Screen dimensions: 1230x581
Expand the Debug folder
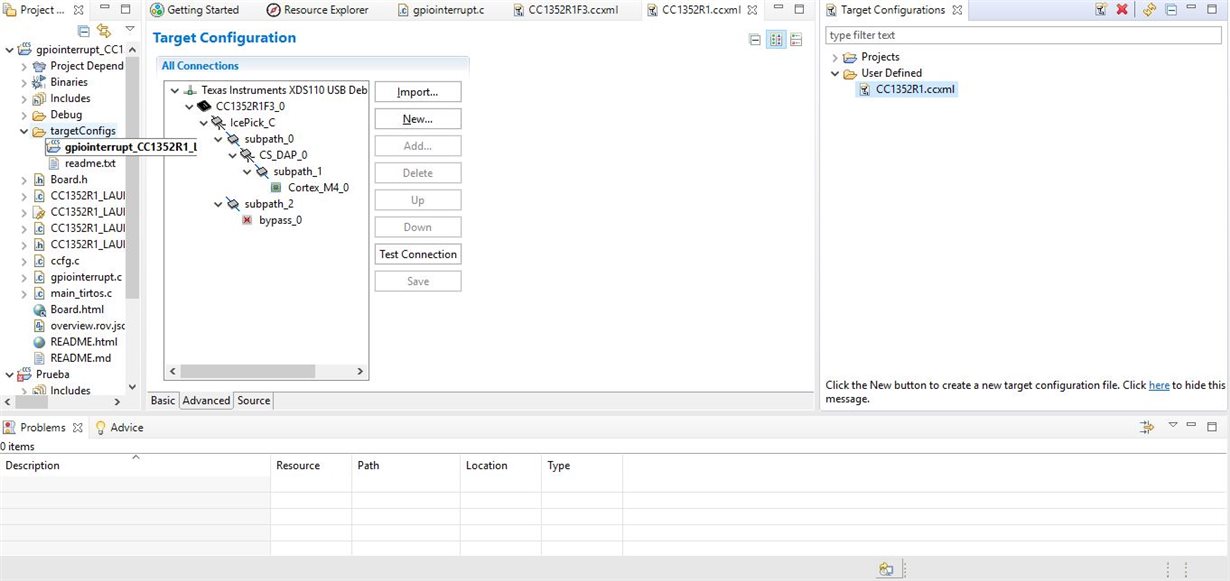(25, 115)
